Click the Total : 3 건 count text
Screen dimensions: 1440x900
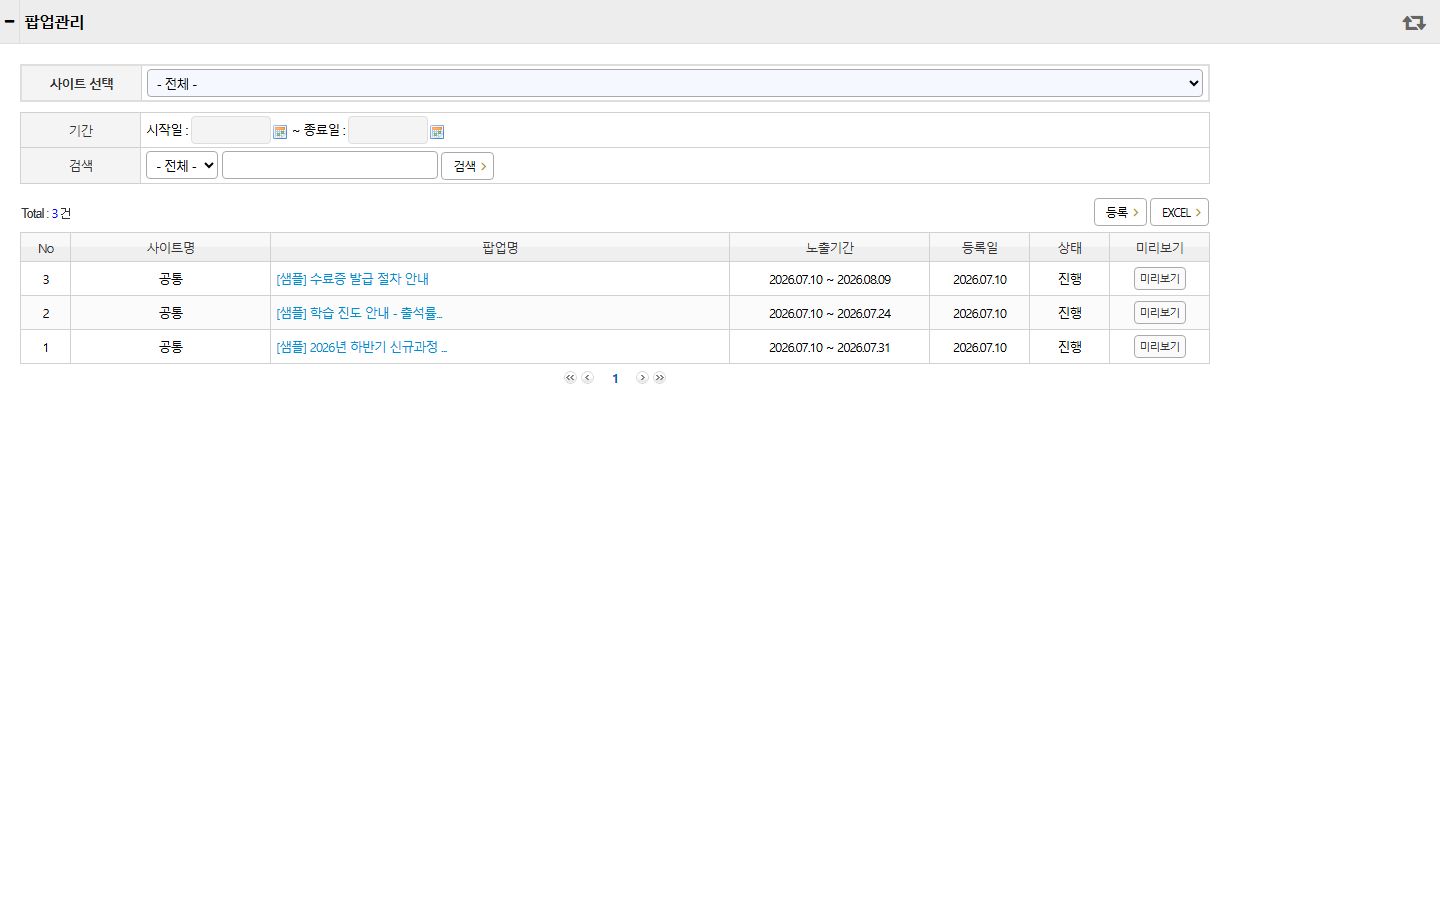click(x=46, y=213)
